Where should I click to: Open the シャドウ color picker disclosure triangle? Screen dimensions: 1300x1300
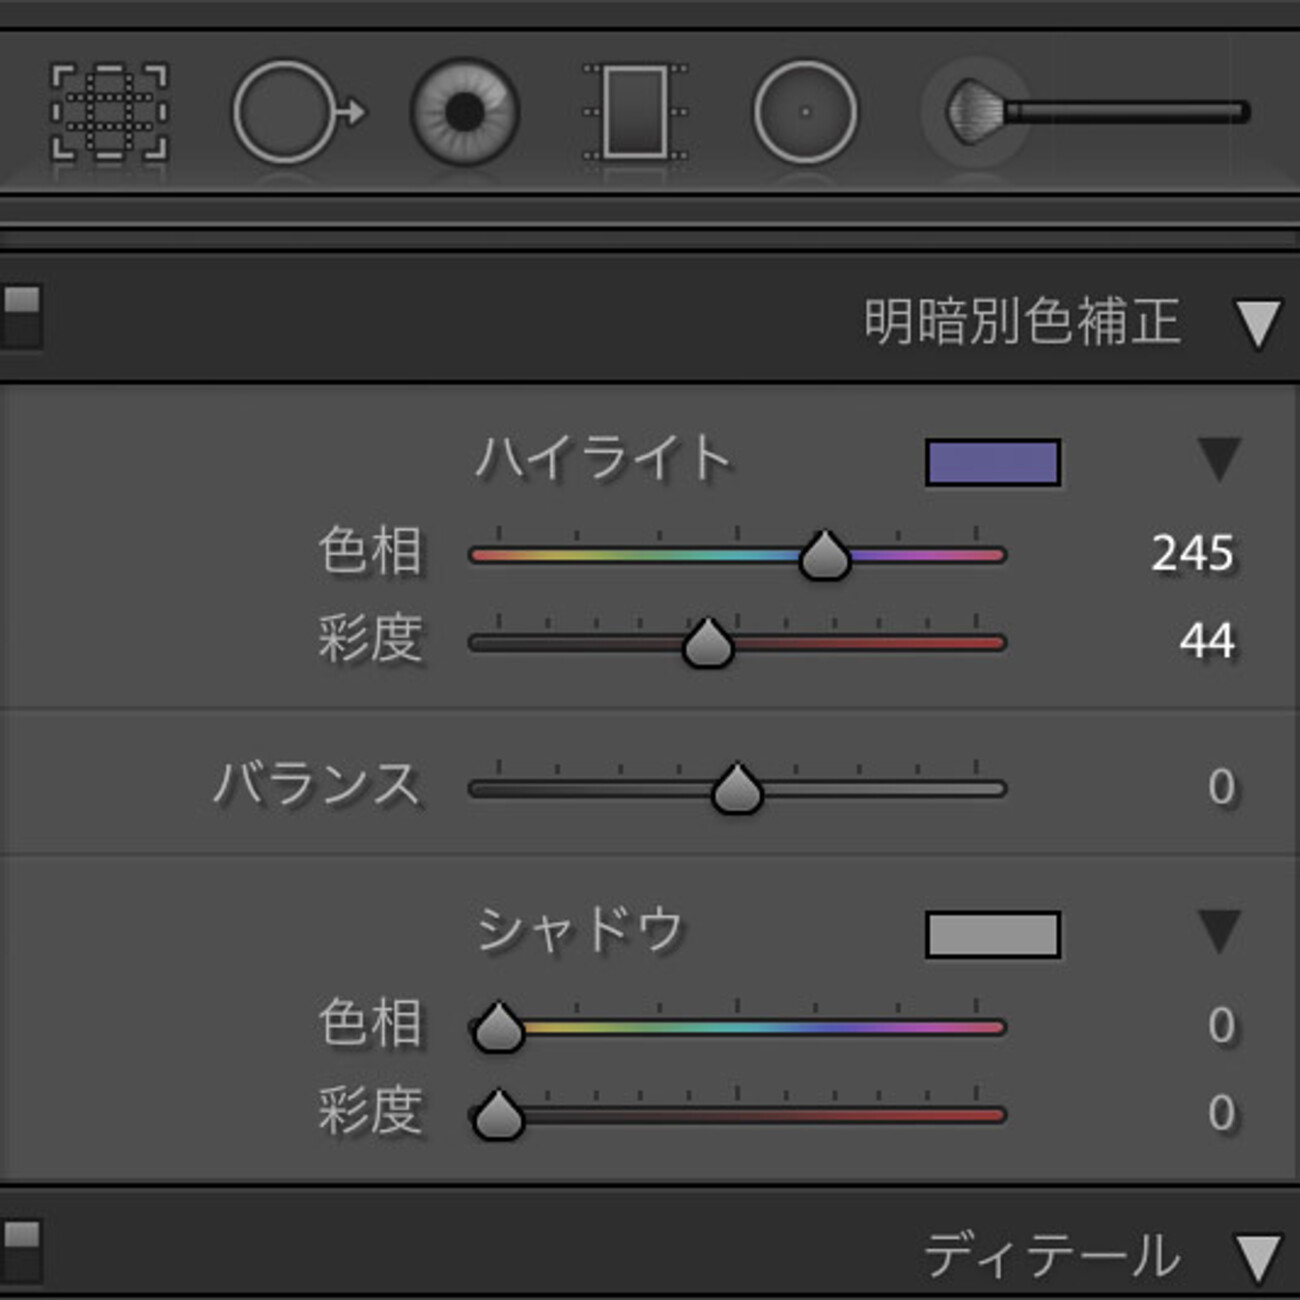(1219, 931)
